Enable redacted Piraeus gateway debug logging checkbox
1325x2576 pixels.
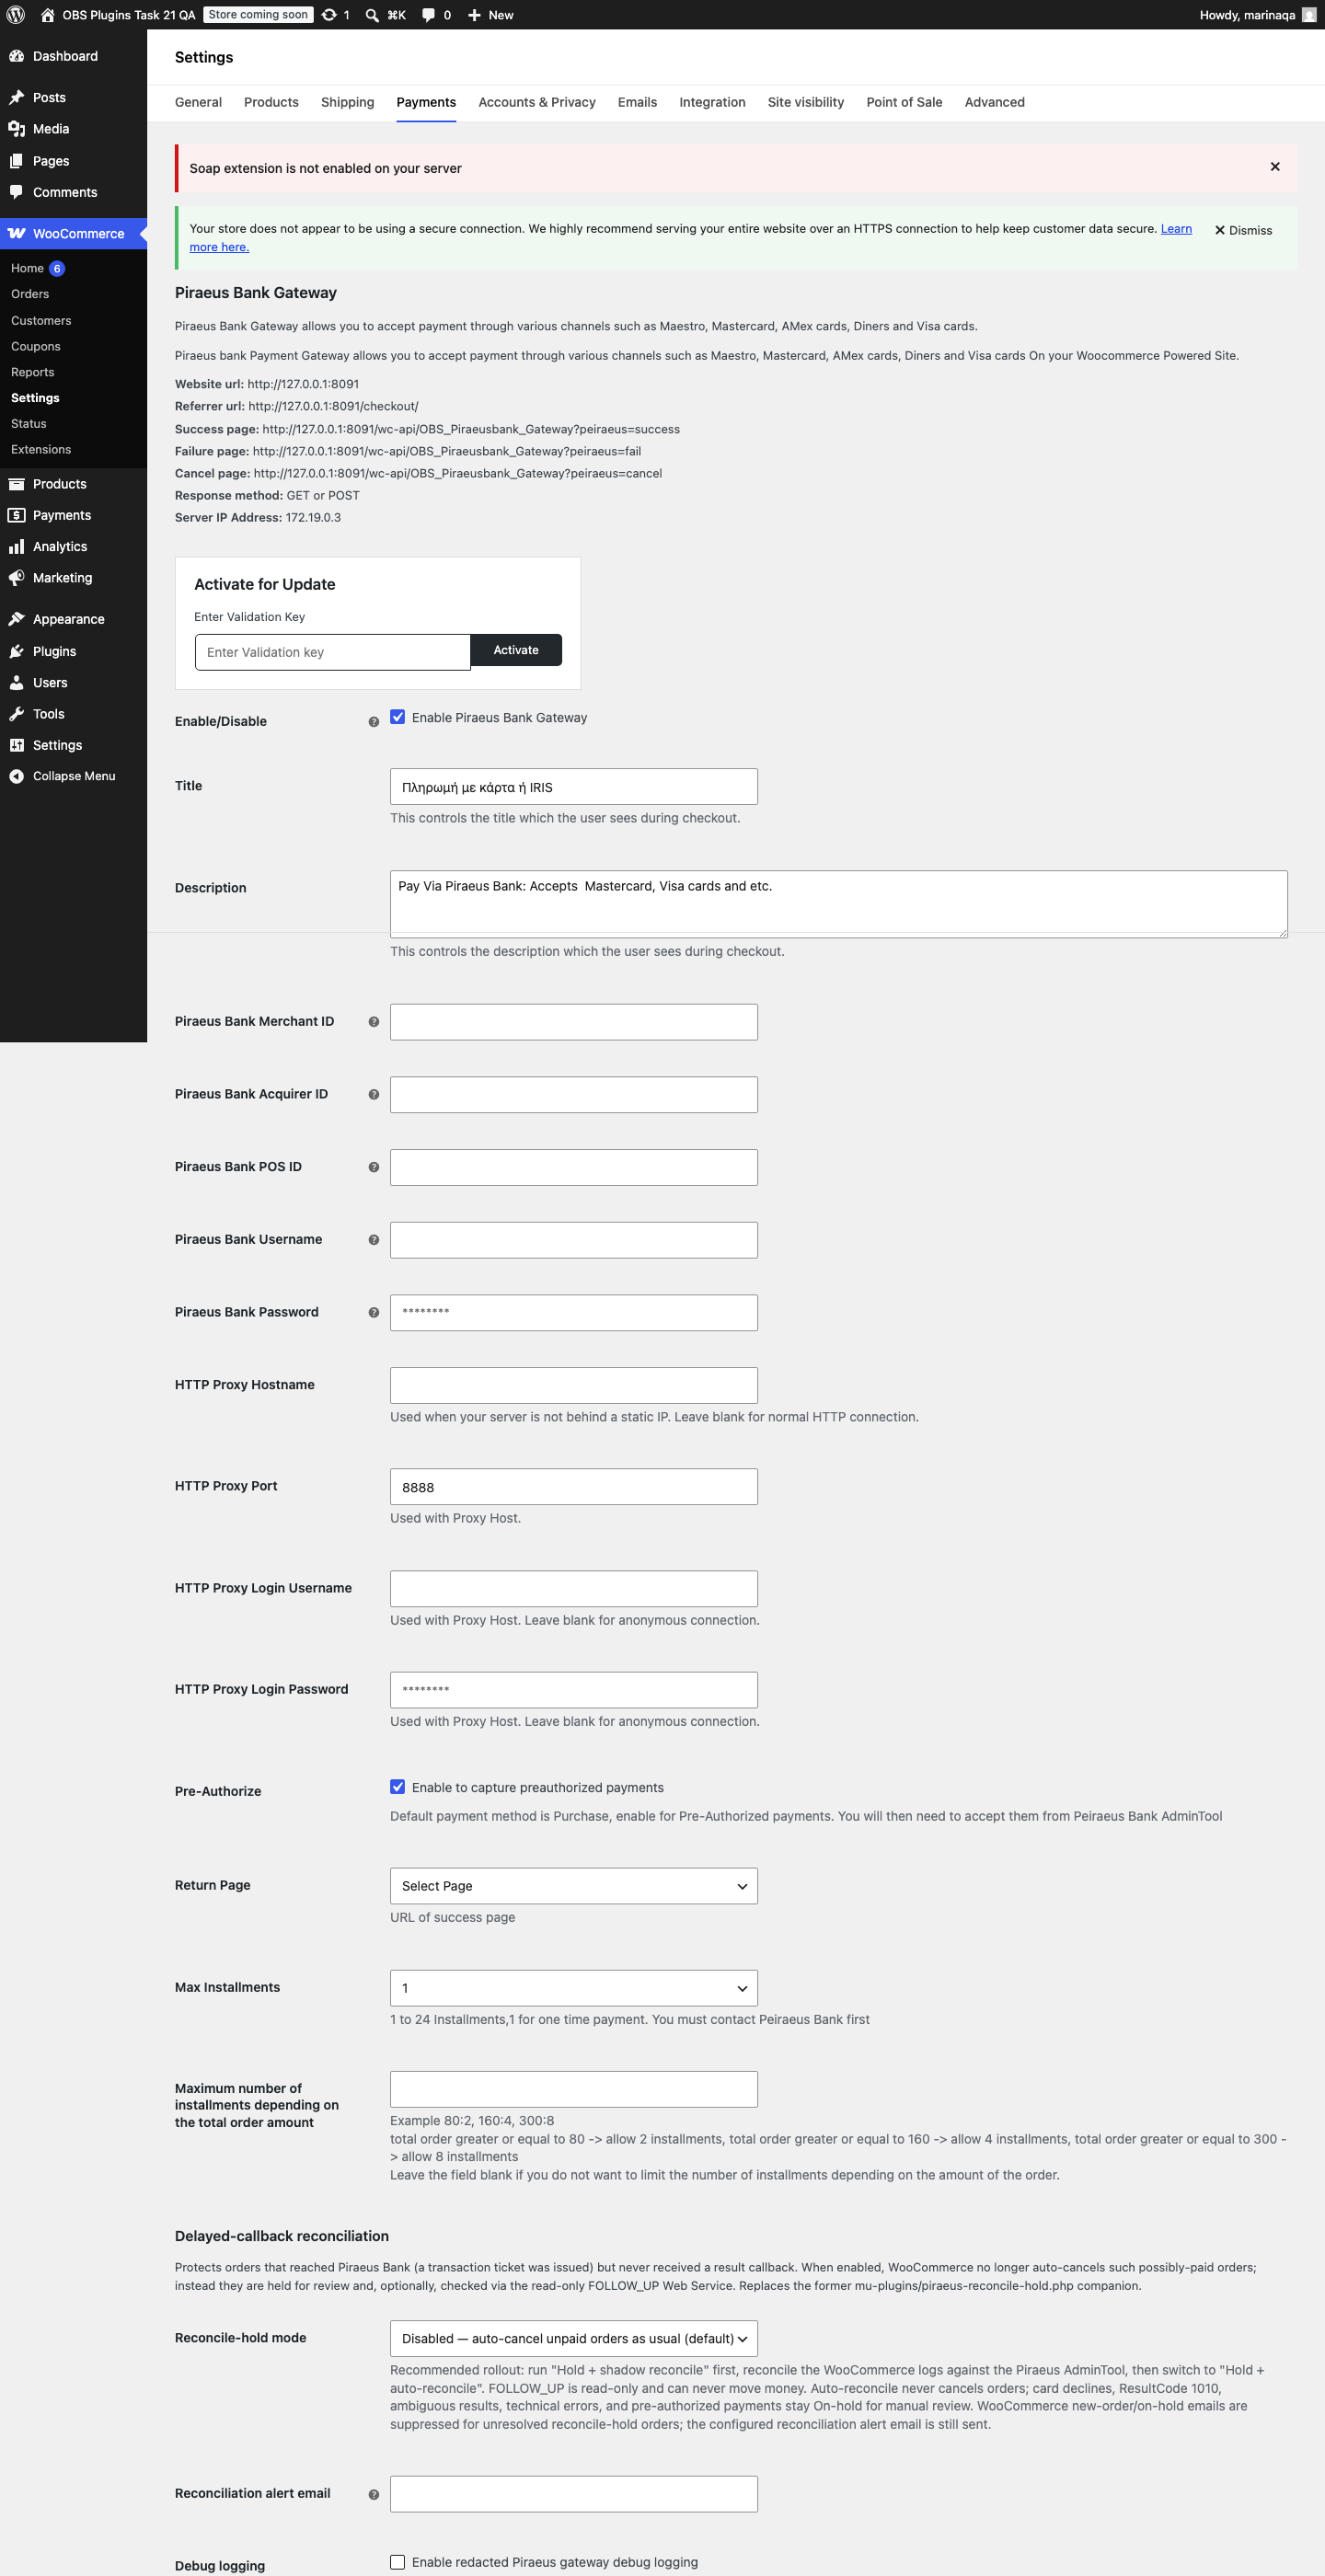397,2562
